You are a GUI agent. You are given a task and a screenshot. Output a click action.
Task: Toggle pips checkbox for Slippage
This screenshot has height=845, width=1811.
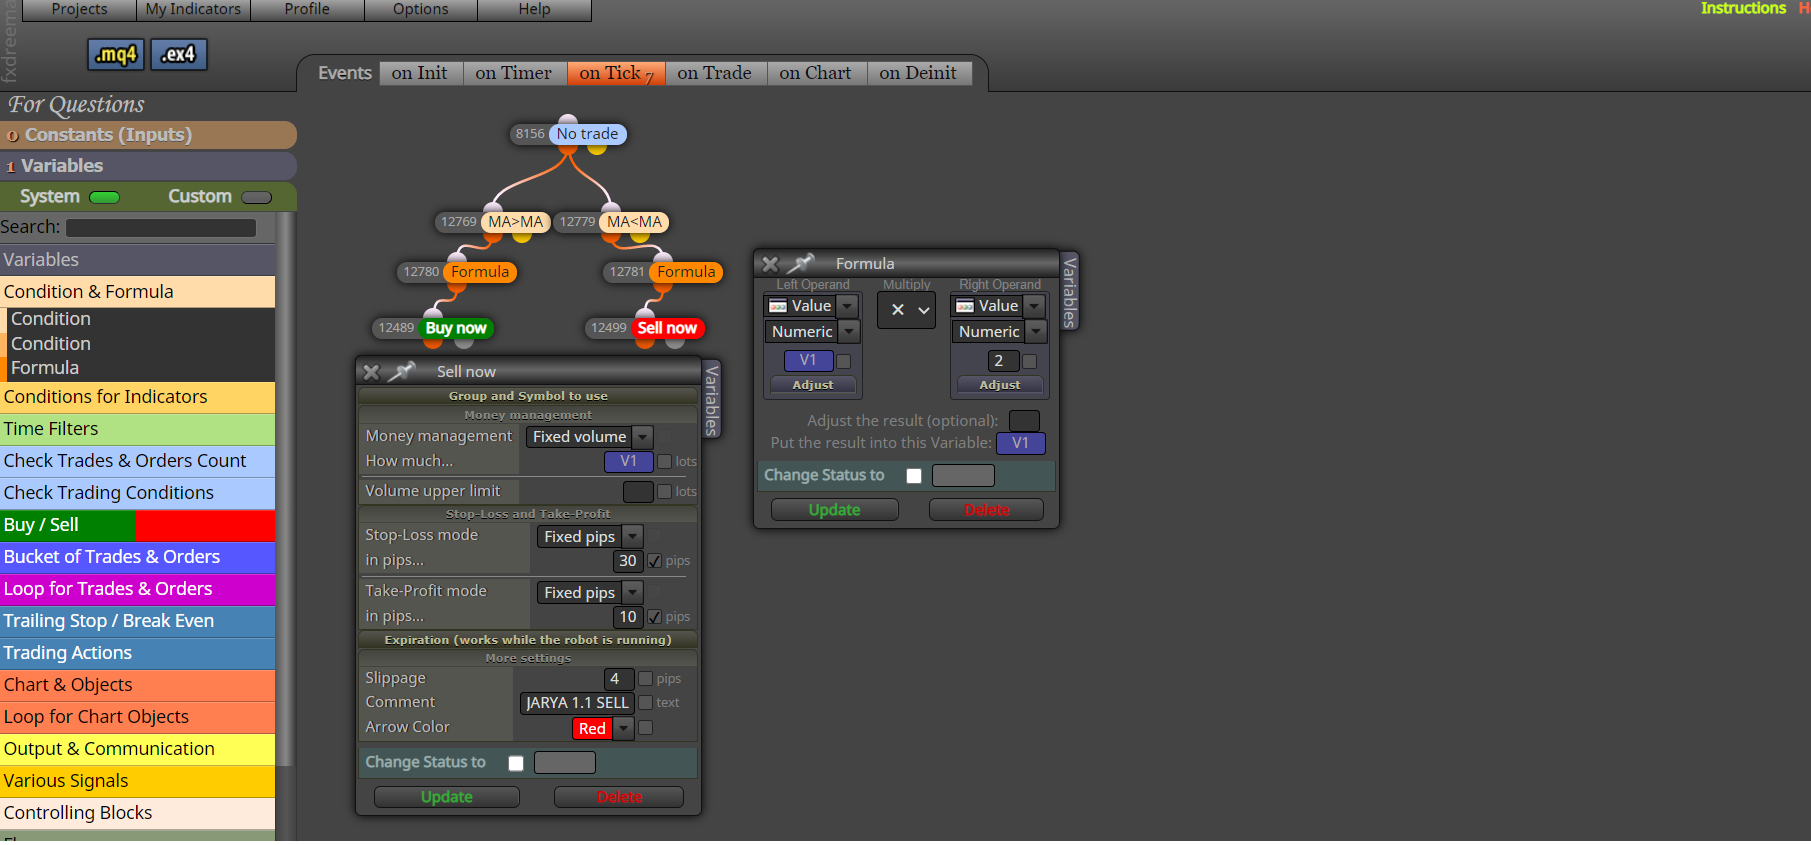(645, 679)
